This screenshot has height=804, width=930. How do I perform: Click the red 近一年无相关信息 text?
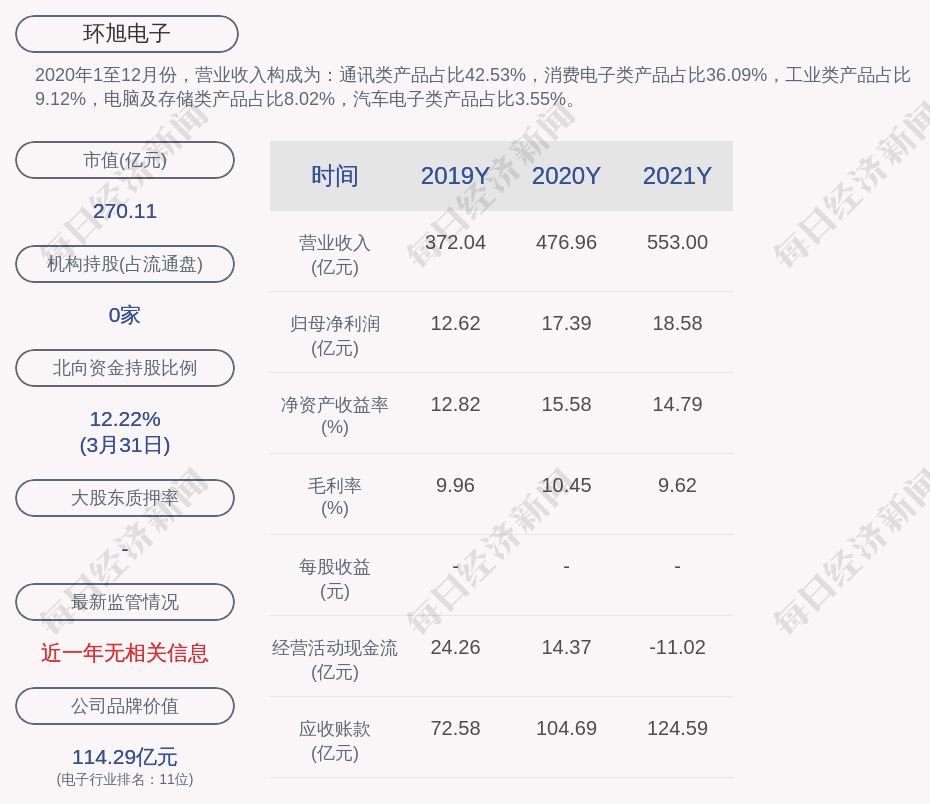point(125,653)
